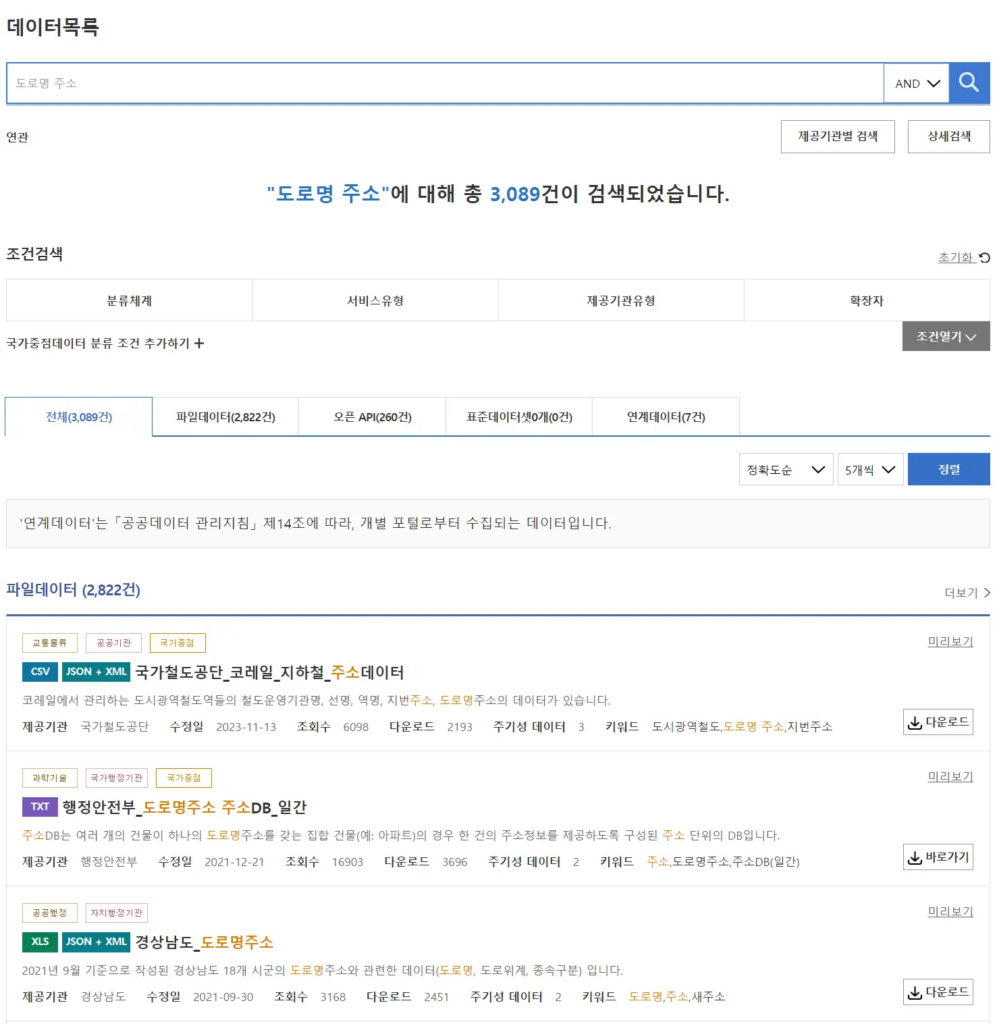Open the AND operator dropdown
The width and height of the screenshot is (997, 1024).
[x=917, y=83]
